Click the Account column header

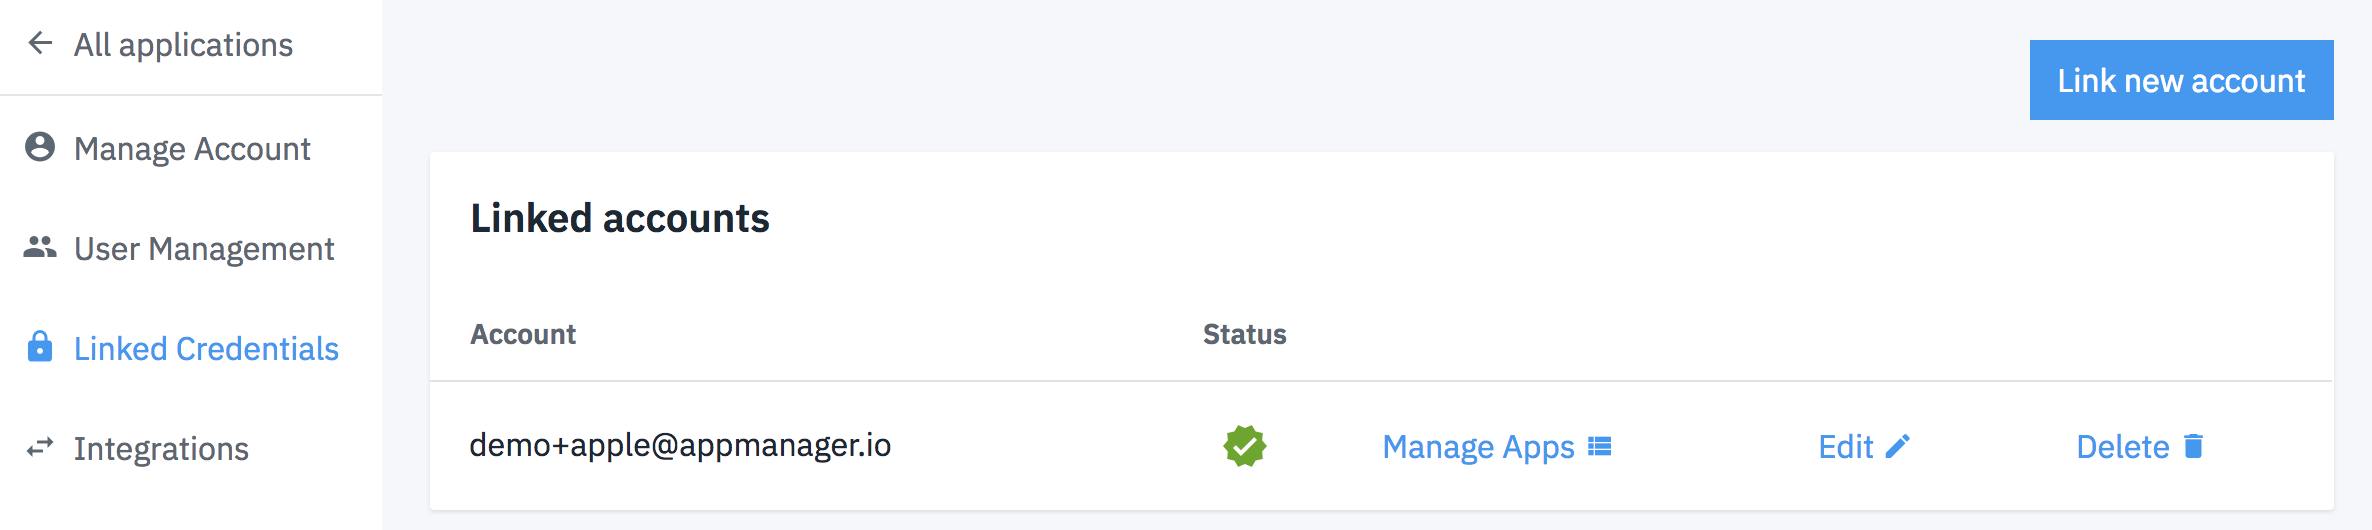click(523, 334)
